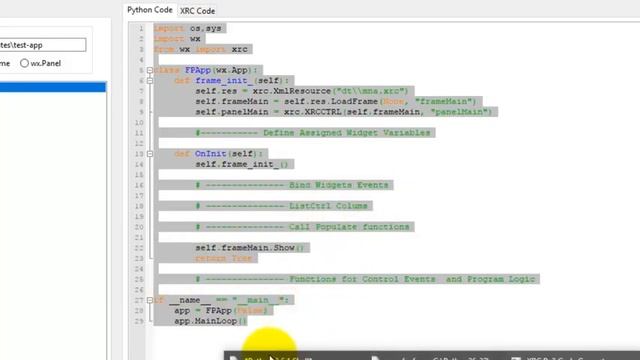Click the 'self.panelMain = xrc.XRCCTRL' line
Screen dimensions: 640x360
(x=344, y=112)
